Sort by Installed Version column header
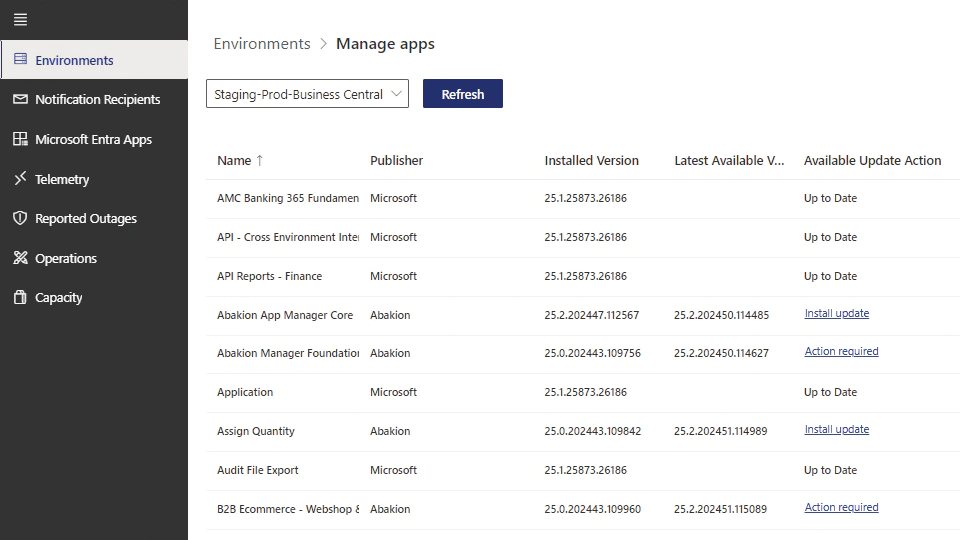This screenshot has width=960, height=540. [591, 160]
